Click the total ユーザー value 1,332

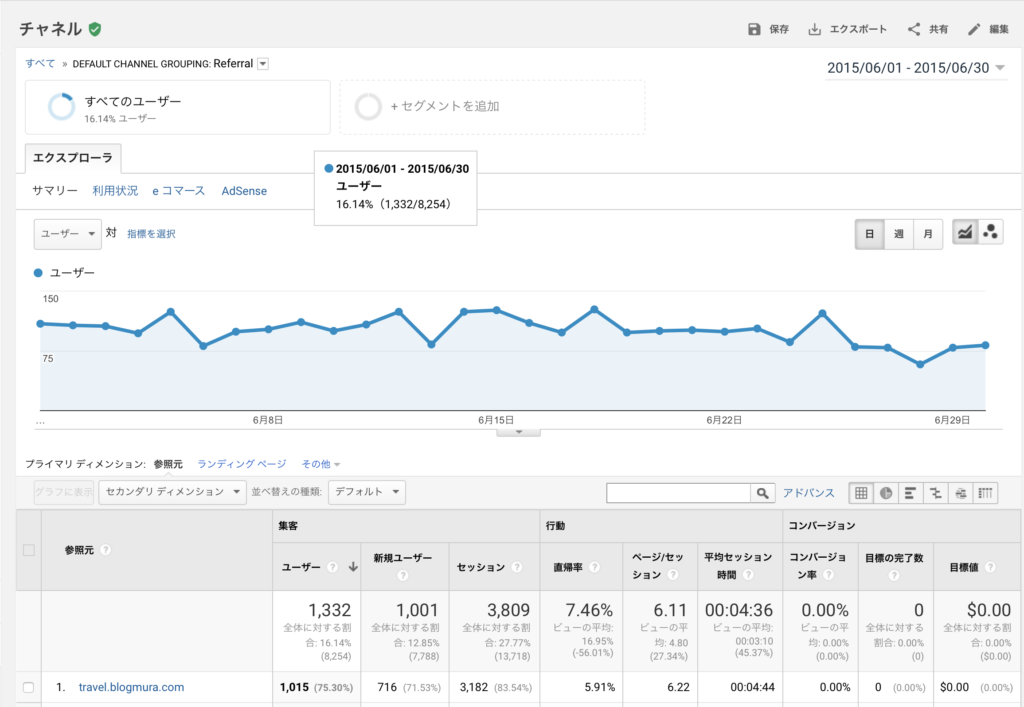tap(330, 610)
